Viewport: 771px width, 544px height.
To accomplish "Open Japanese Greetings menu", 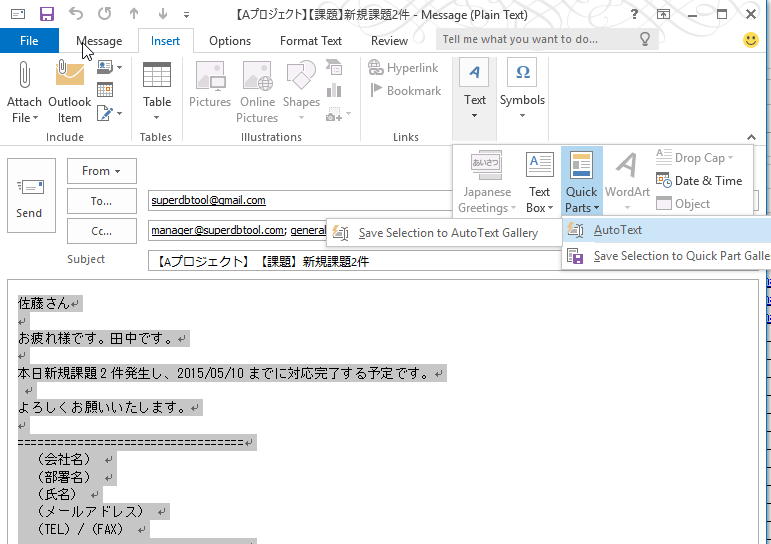I will pos(487,182).
